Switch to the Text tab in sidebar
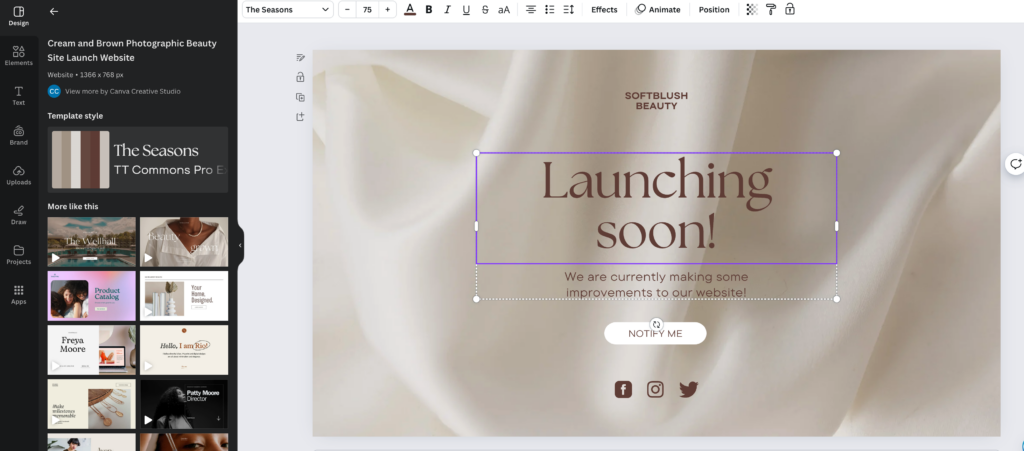This screenshot has height=451, width=1024. 18,95
